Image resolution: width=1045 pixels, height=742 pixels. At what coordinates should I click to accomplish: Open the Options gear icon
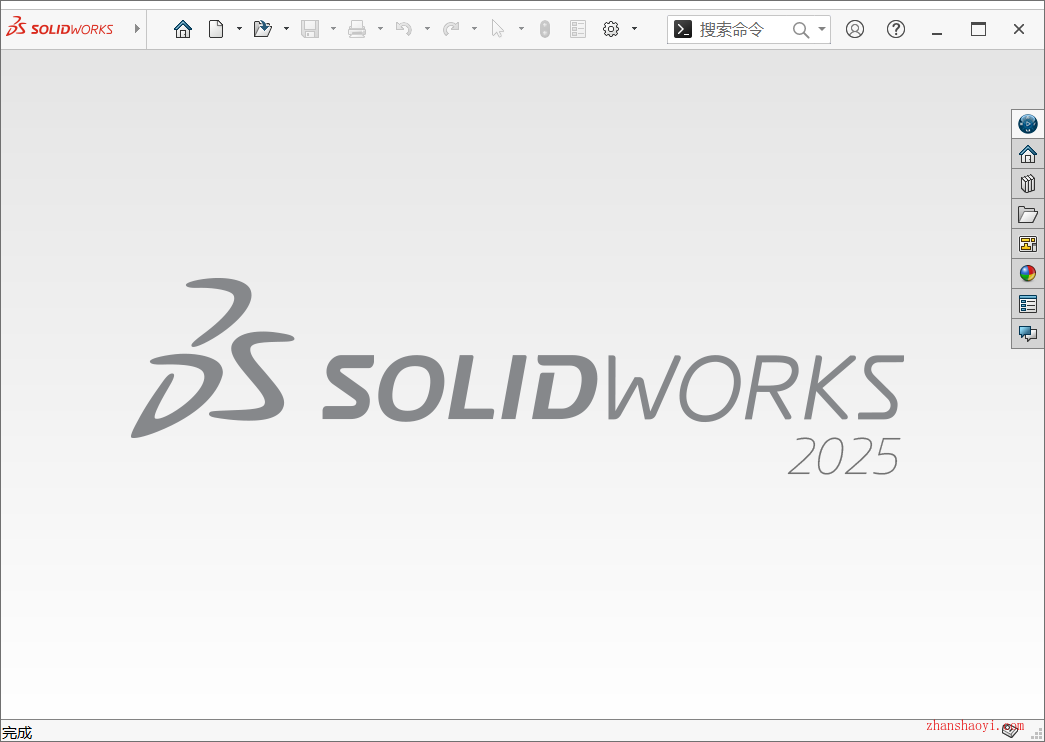(x=611, y=29)
